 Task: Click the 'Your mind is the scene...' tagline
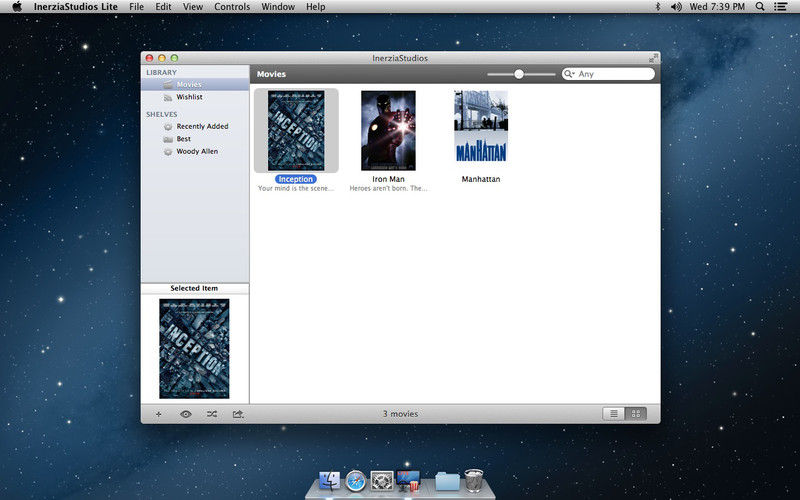tap(296, 188)
